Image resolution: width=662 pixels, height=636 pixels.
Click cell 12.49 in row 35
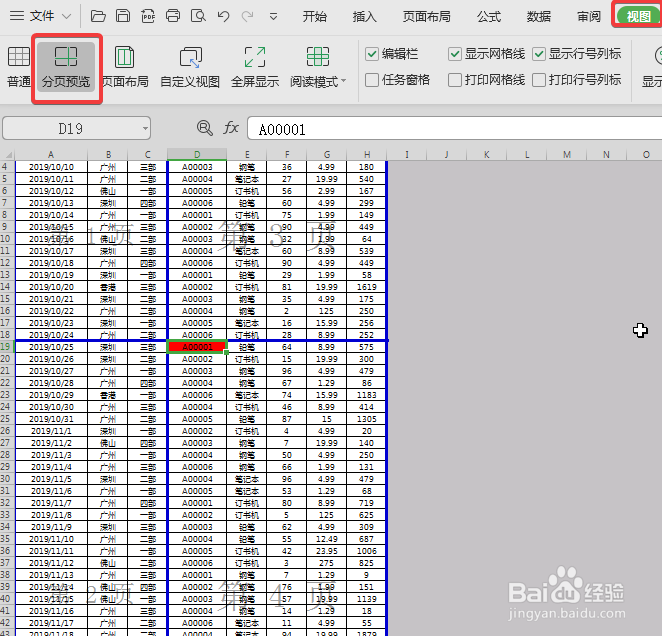(327, 539)
